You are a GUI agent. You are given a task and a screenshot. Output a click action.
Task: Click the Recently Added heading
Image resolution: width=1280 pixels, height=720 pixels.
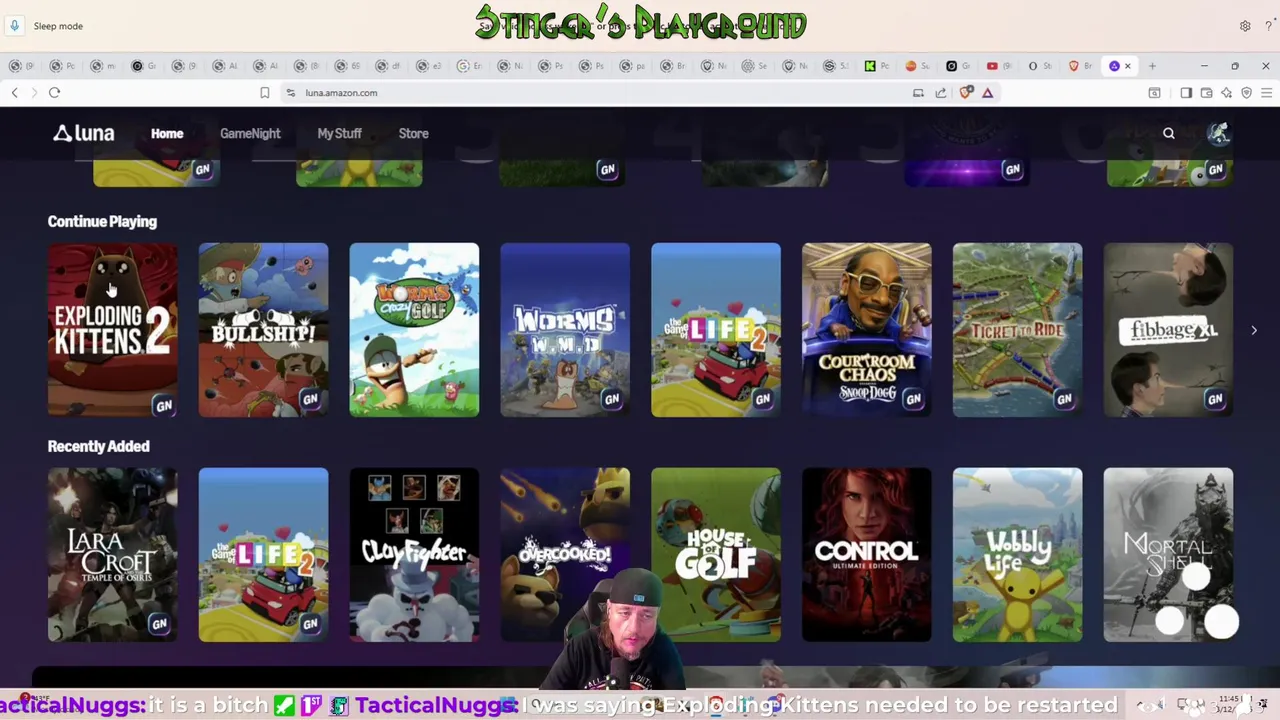[98, 446]
